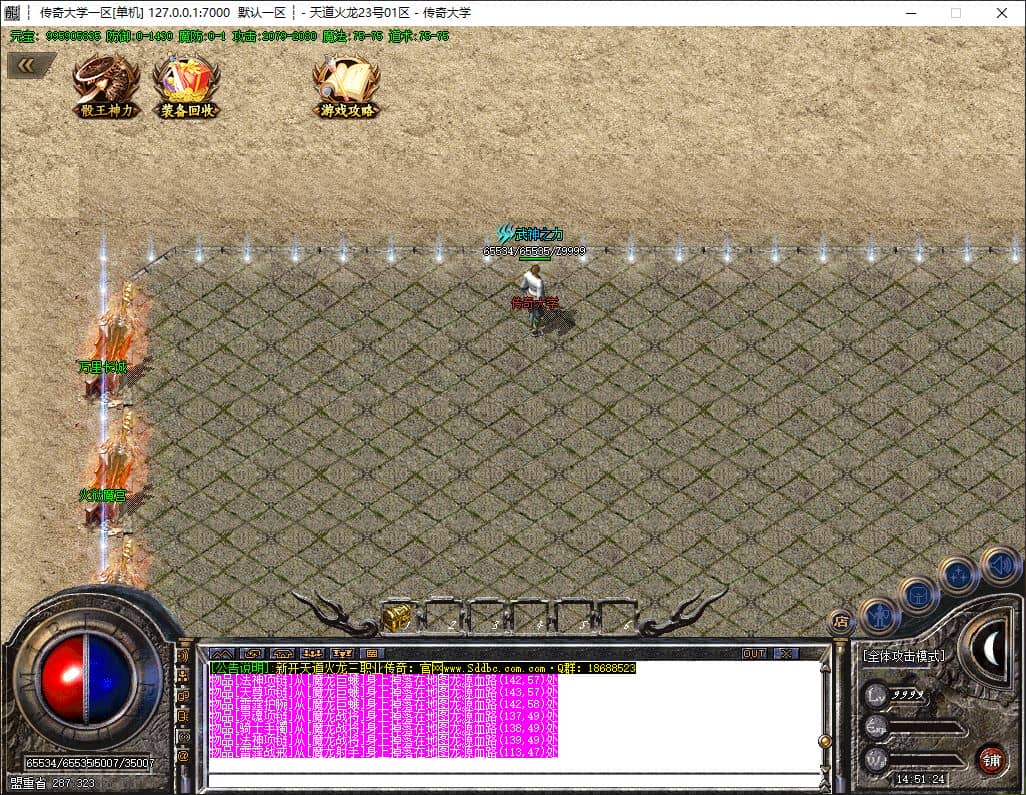Click the red HP half of orb
This screenshot has width=1026, height=795.
click(63, 678)
